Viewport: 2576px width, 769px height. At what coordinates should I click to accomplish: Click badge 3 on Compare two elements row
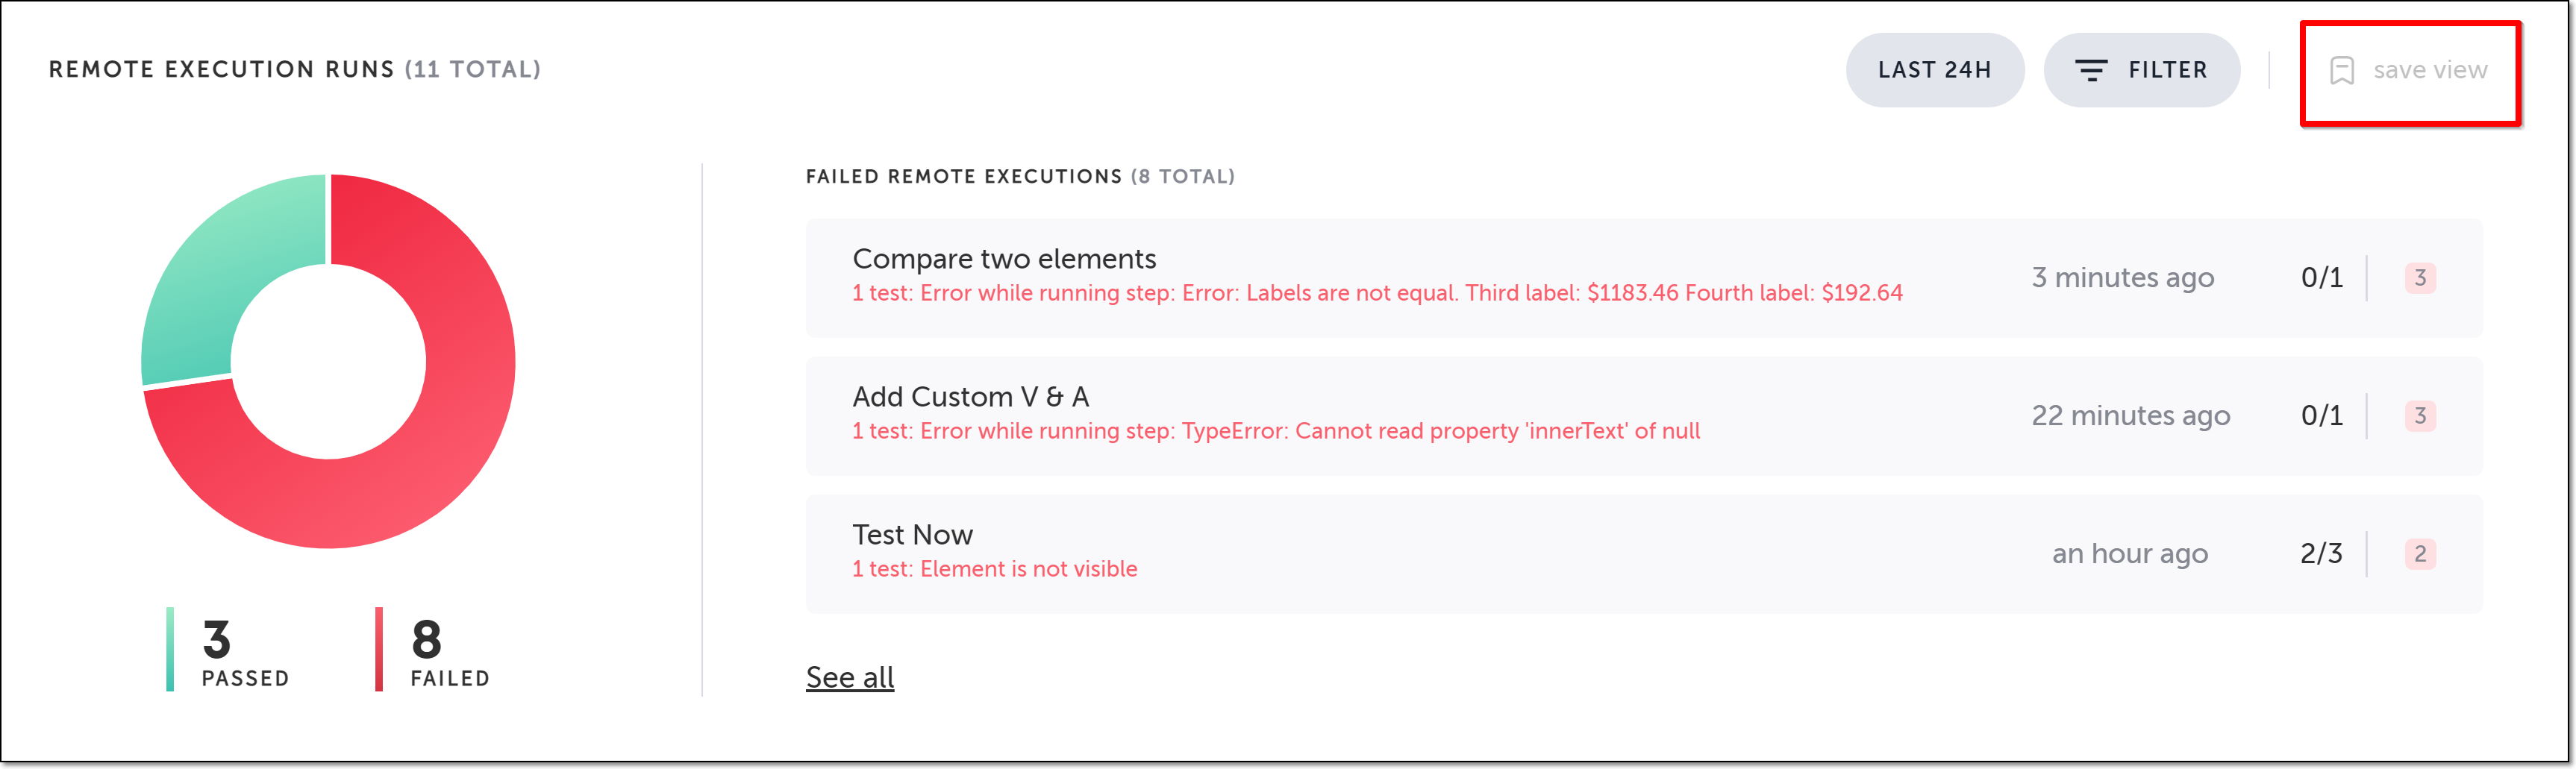coord(2419,278)
